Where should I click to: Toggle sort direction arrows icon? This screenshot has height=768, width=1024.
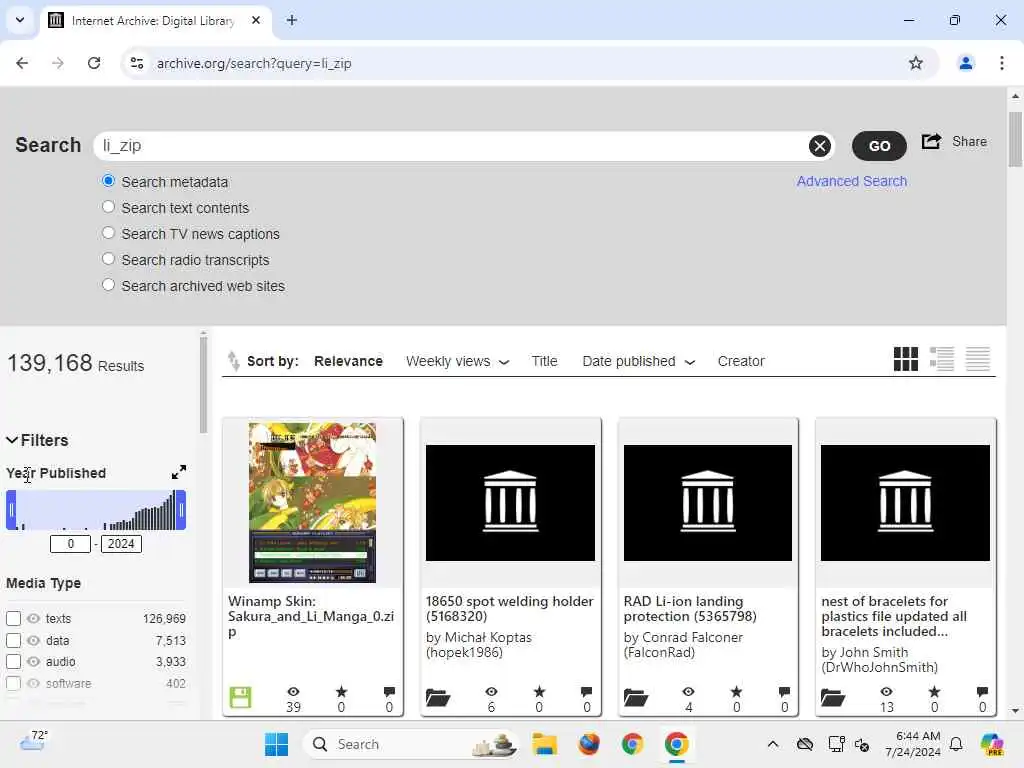(x=233, y=360)
